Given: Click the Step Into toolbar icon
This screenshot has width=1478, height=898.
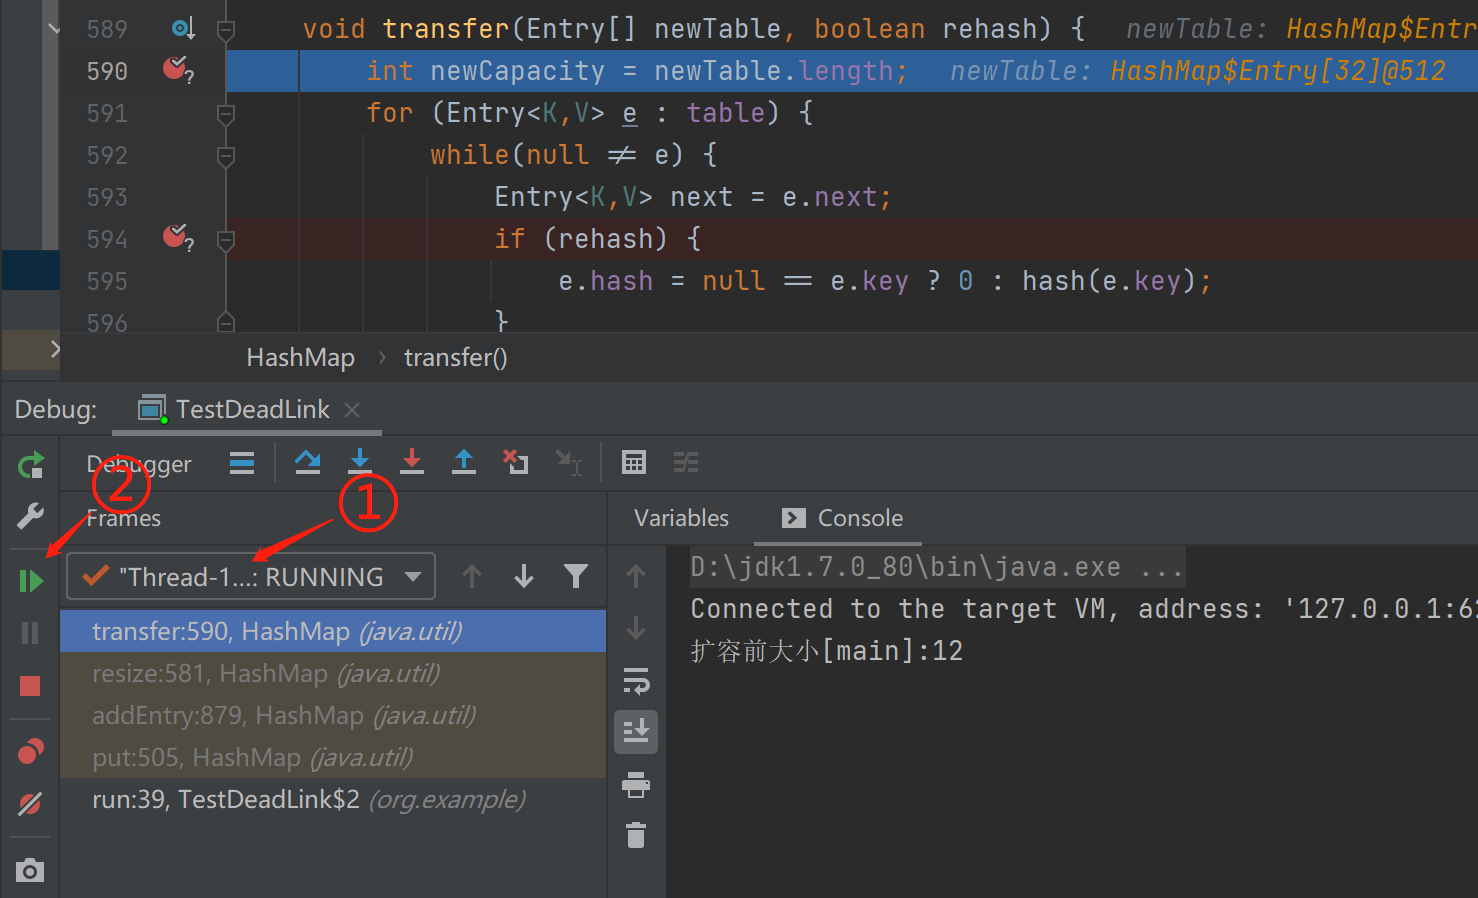Looking at the screenshot, I should click(x=360, y=462).
